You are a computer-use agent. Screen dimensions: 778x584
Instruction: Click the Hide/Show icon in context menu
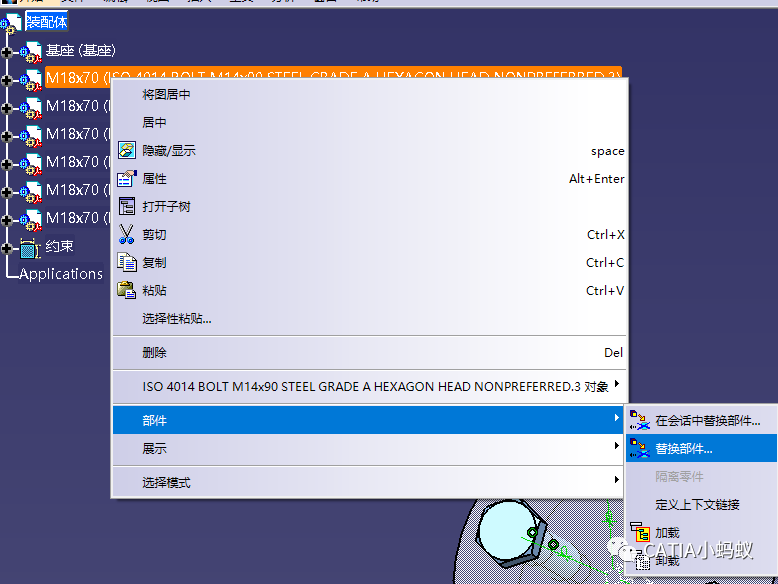(127, 150)
